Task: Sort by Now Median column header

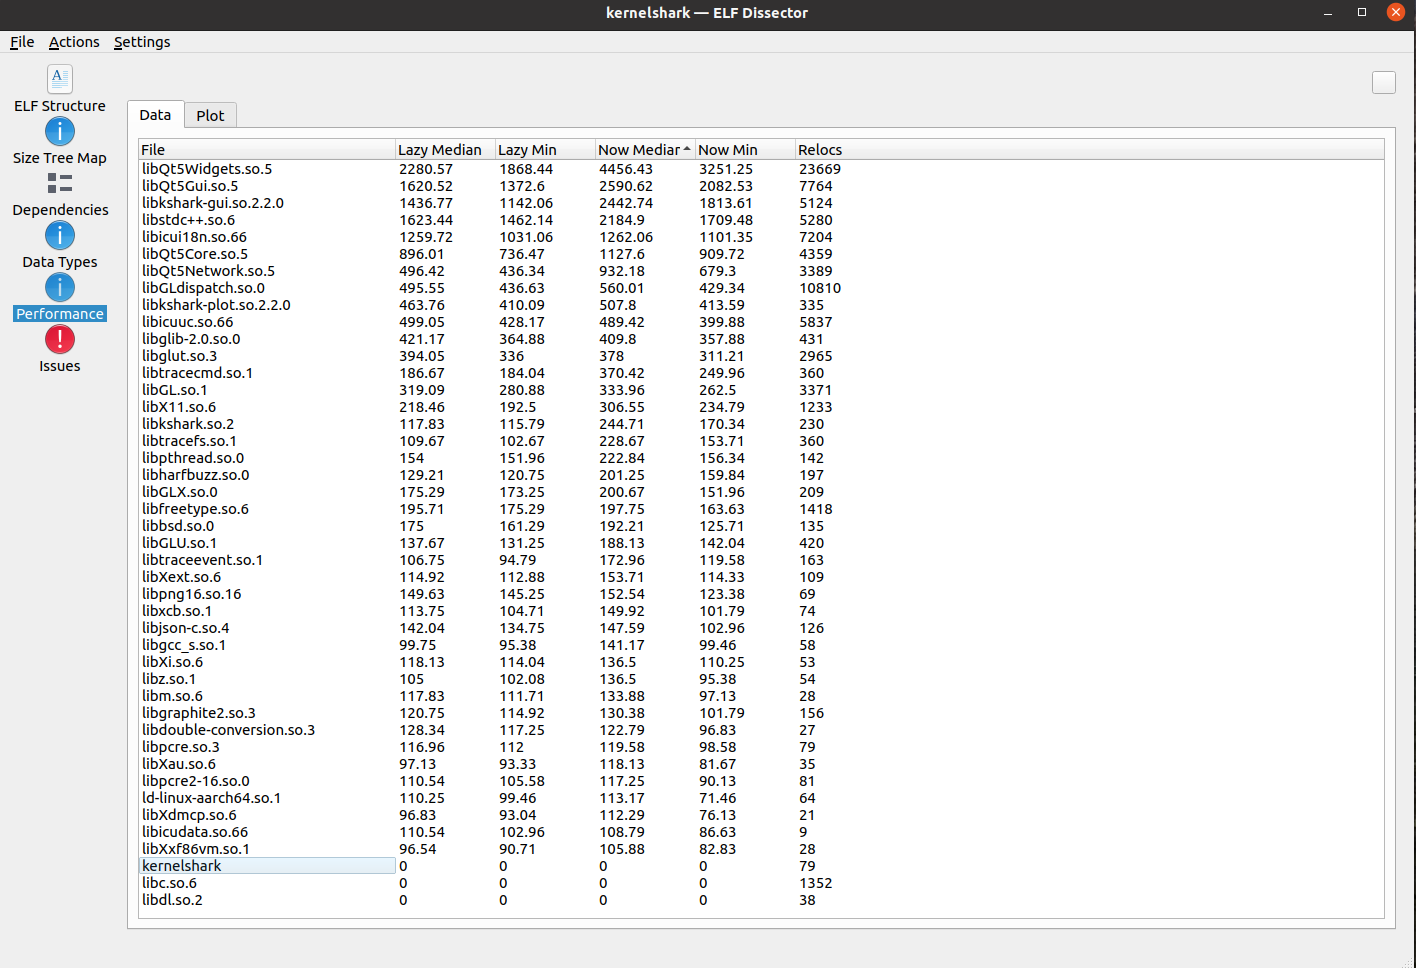Action: click(x=645, y=150)
